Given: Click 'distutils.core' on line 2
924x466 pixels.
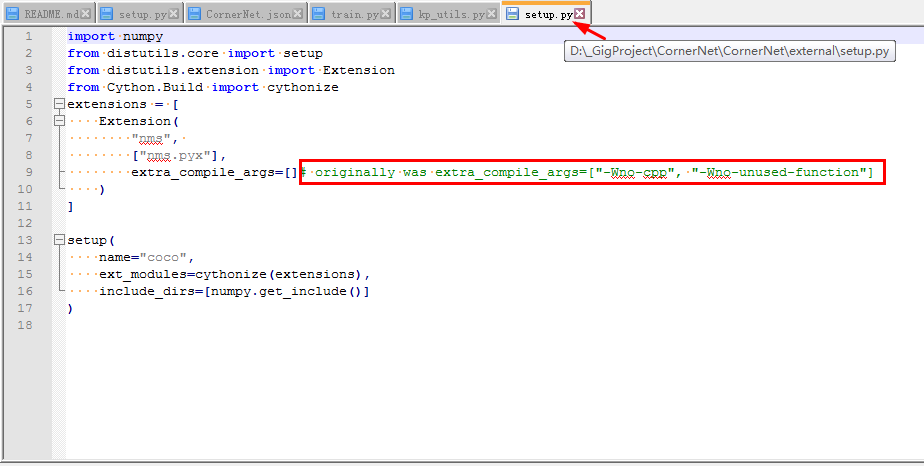Looking at the screenshot, I should pos(163,54).
